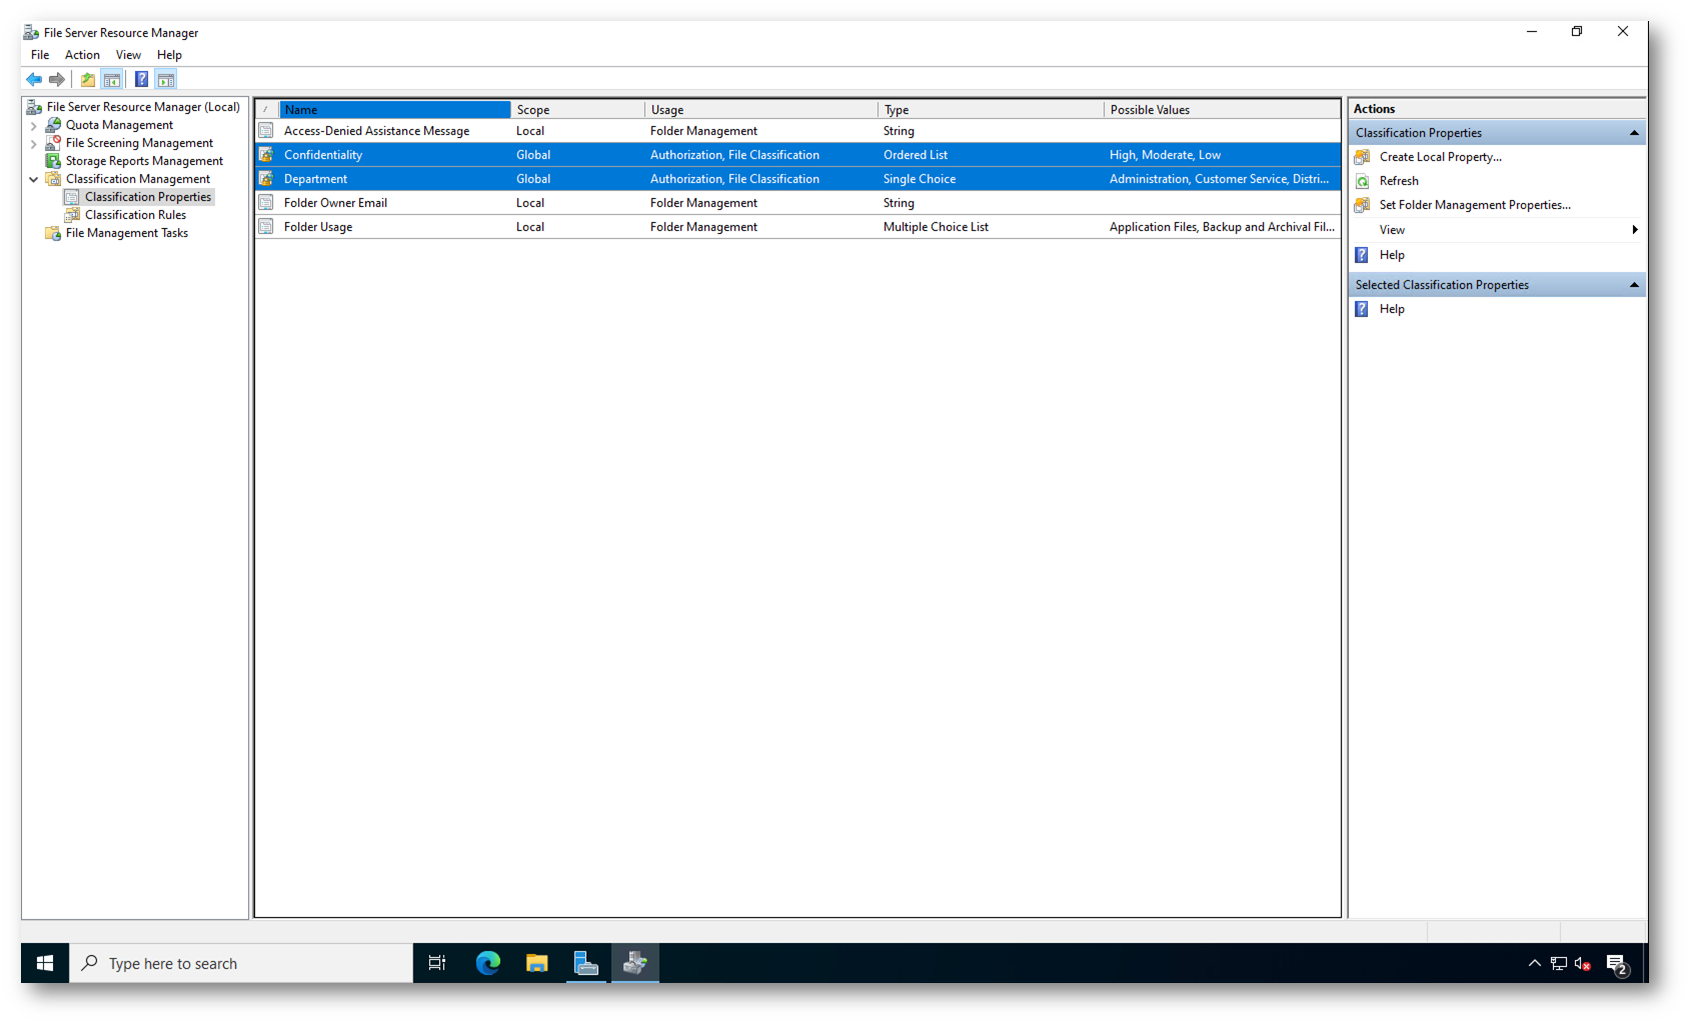The image size is (1691, 1025).
Task: Click the Forward arrow toolbar icon
Action: coord(57,79)
